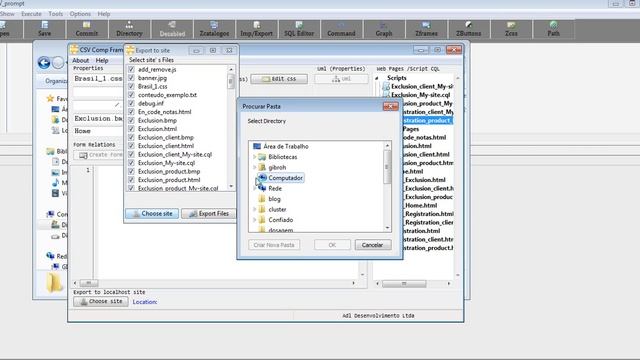Viewport: 640px width, 360px height.
Task: Click Choose site in Export to site dialog
Action: [x=152, y=213]
